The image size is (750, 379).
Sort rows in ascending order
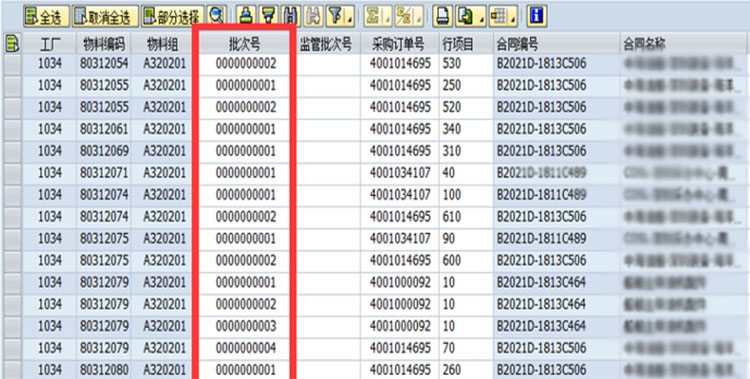tap(245, 17)
